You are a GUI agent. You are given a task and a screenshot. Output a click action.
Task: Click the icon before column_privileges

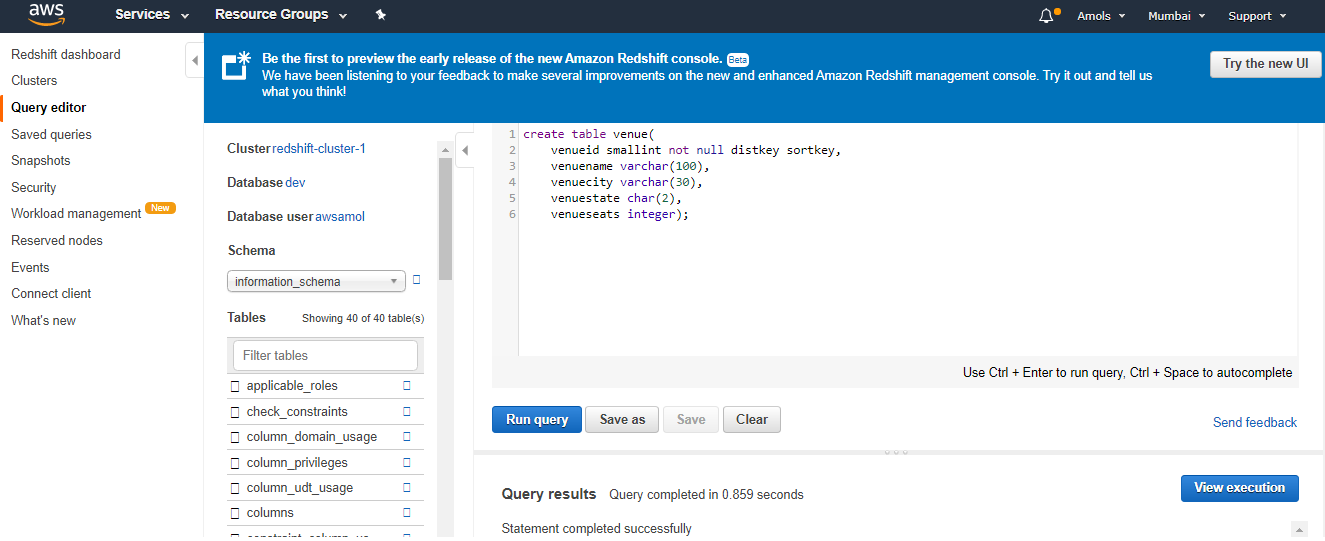tap(235, 463)
